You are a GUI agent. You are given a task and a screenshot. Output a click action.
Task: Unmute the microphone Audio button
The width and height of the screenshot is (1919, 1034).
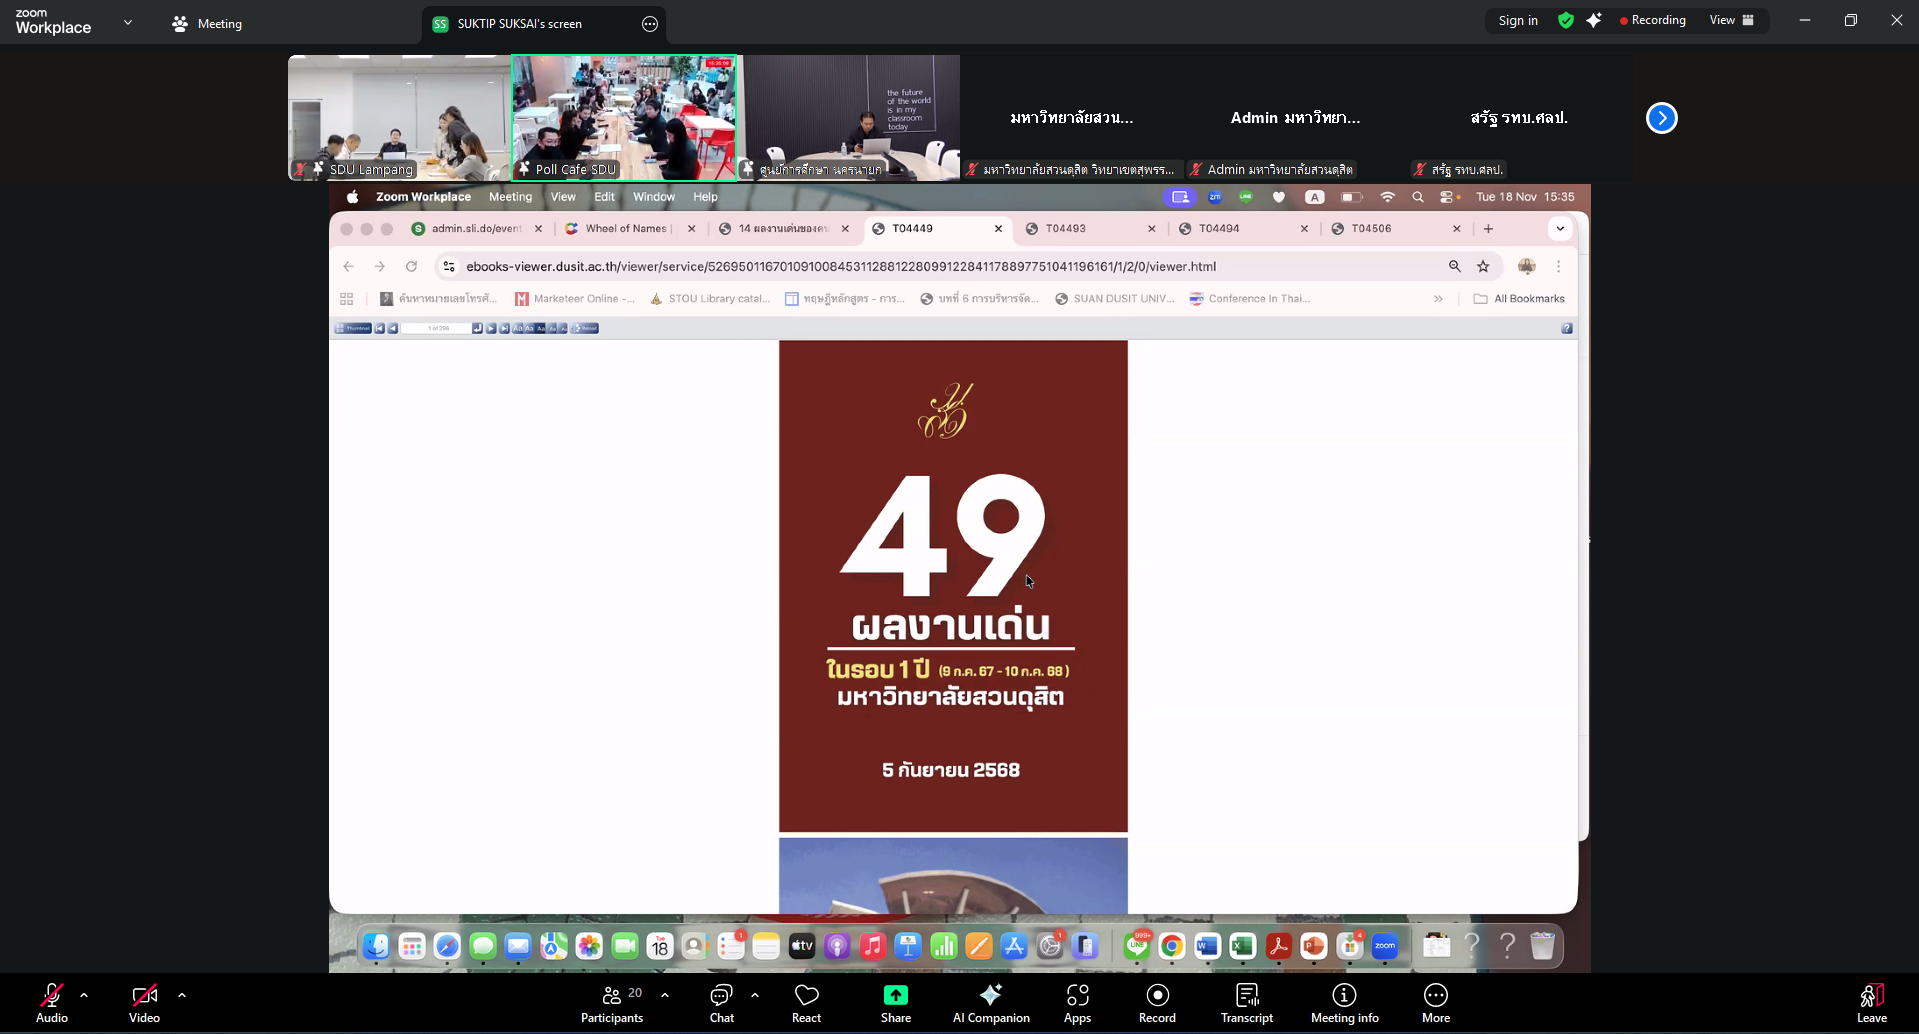pyautogui.click(x=52, y=1003)
